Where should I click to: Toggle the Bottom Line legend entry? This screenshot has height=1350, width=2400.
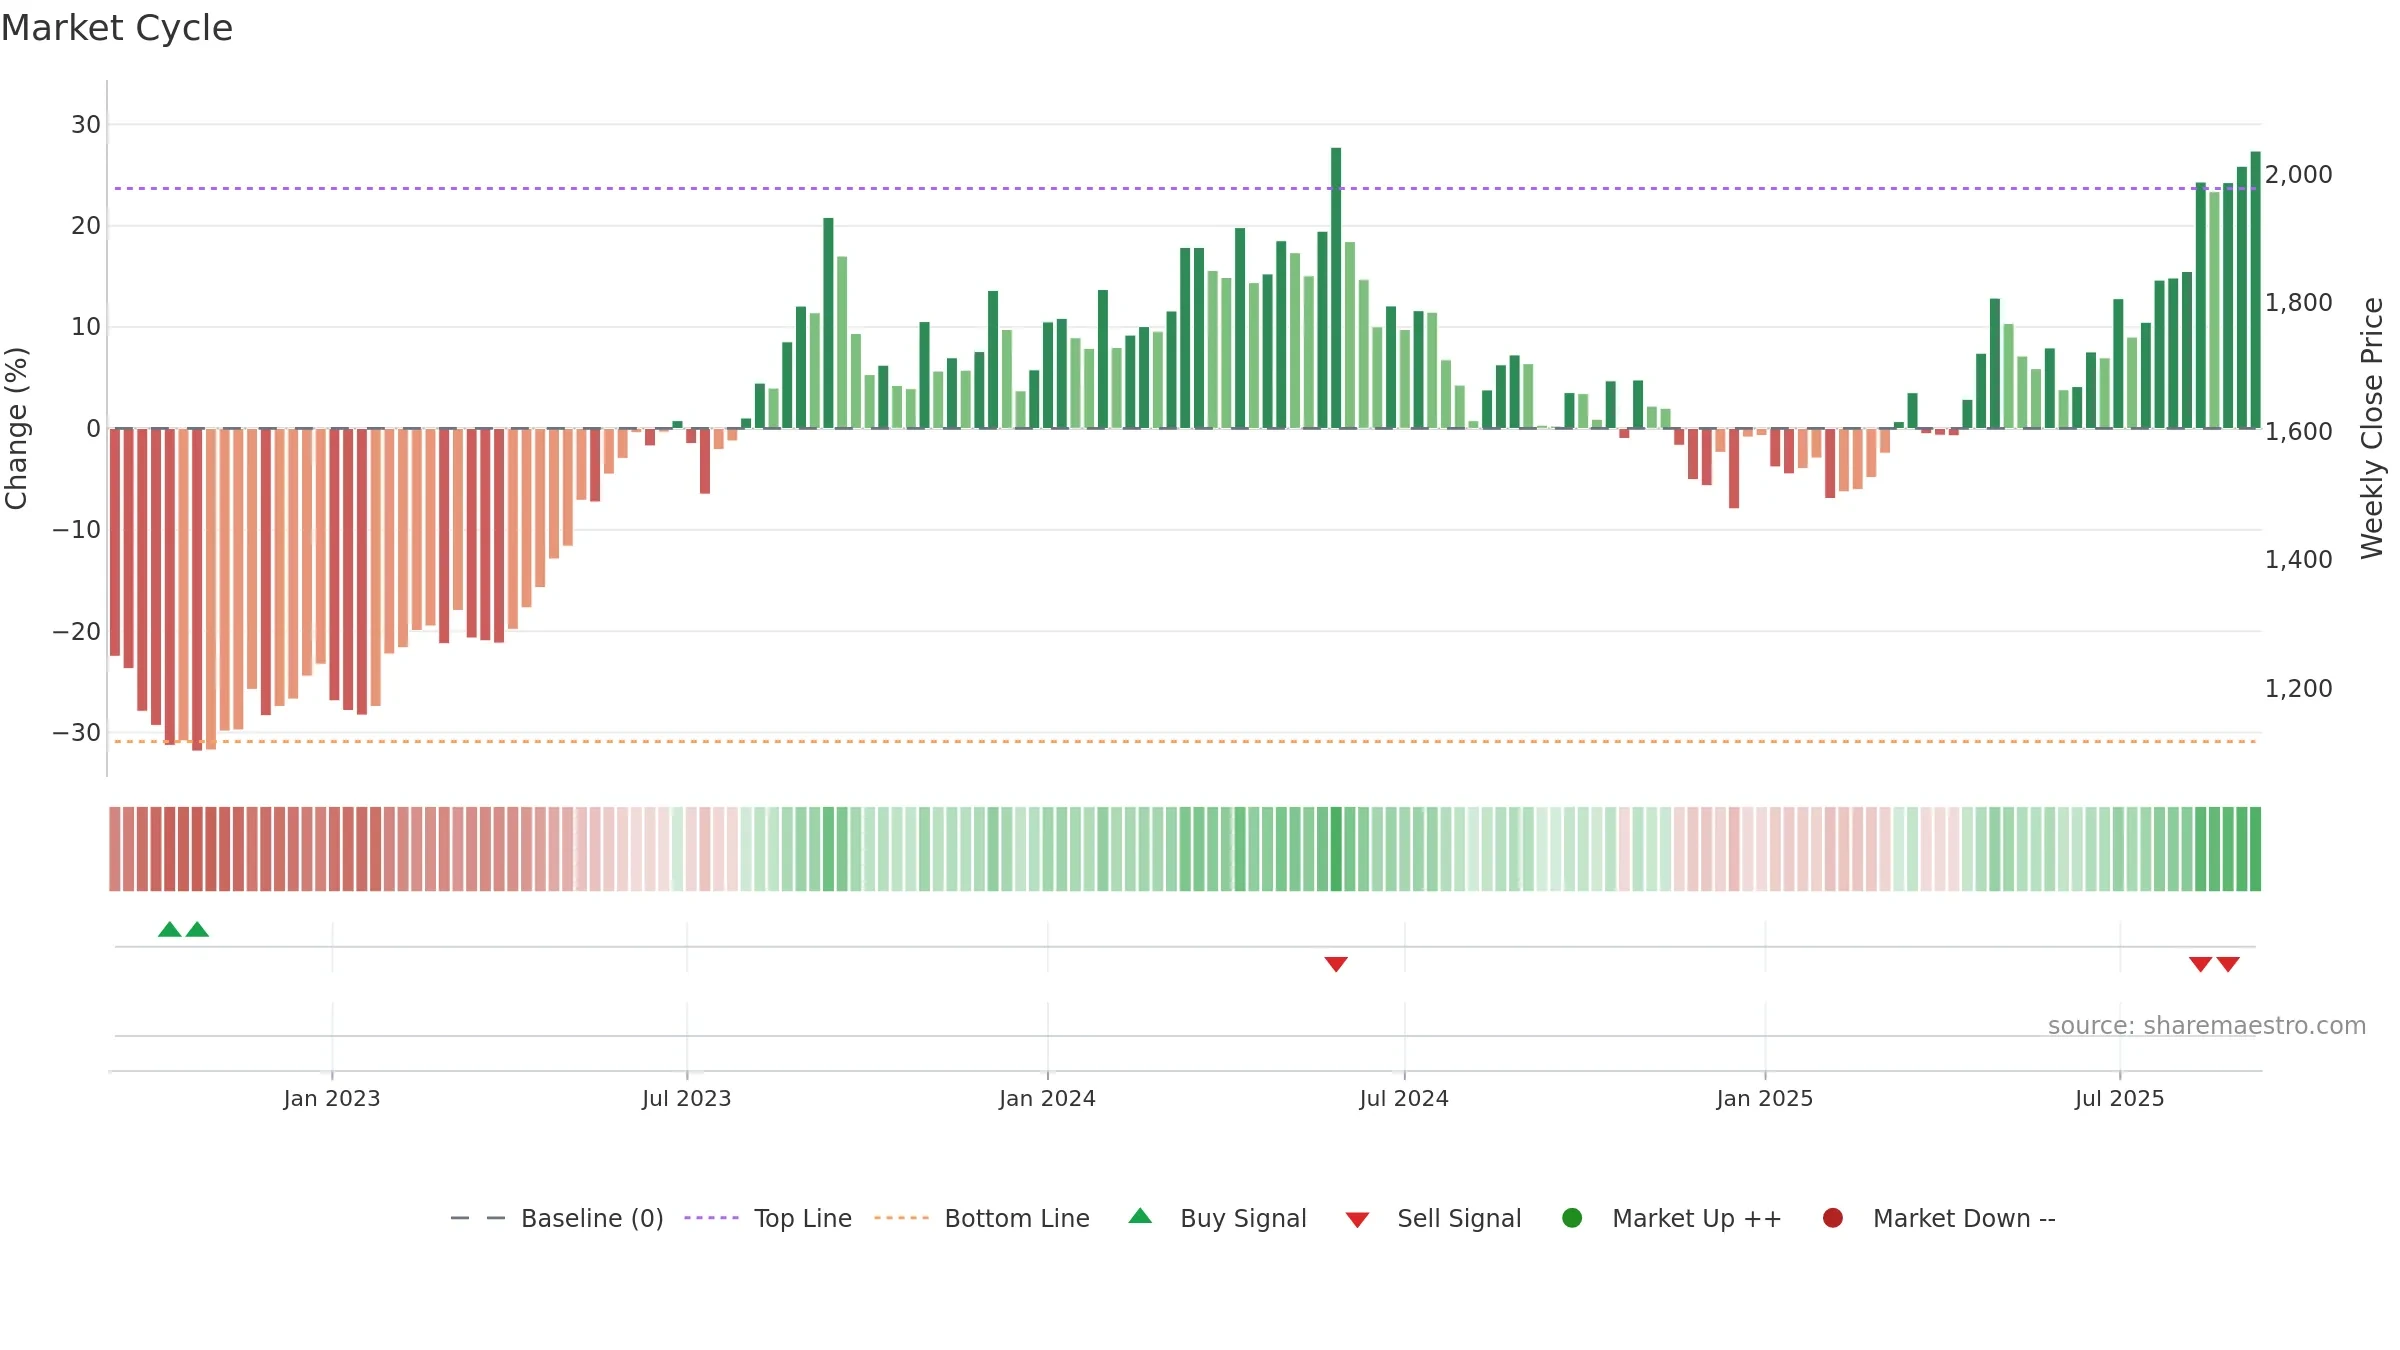[982, 1218]
